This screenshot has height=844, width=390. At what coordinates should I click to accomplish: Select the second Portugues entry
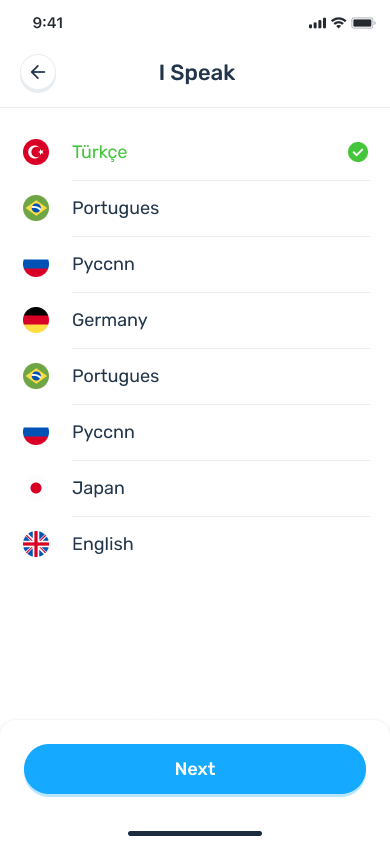pyautogui.click(x=196, y=376)
